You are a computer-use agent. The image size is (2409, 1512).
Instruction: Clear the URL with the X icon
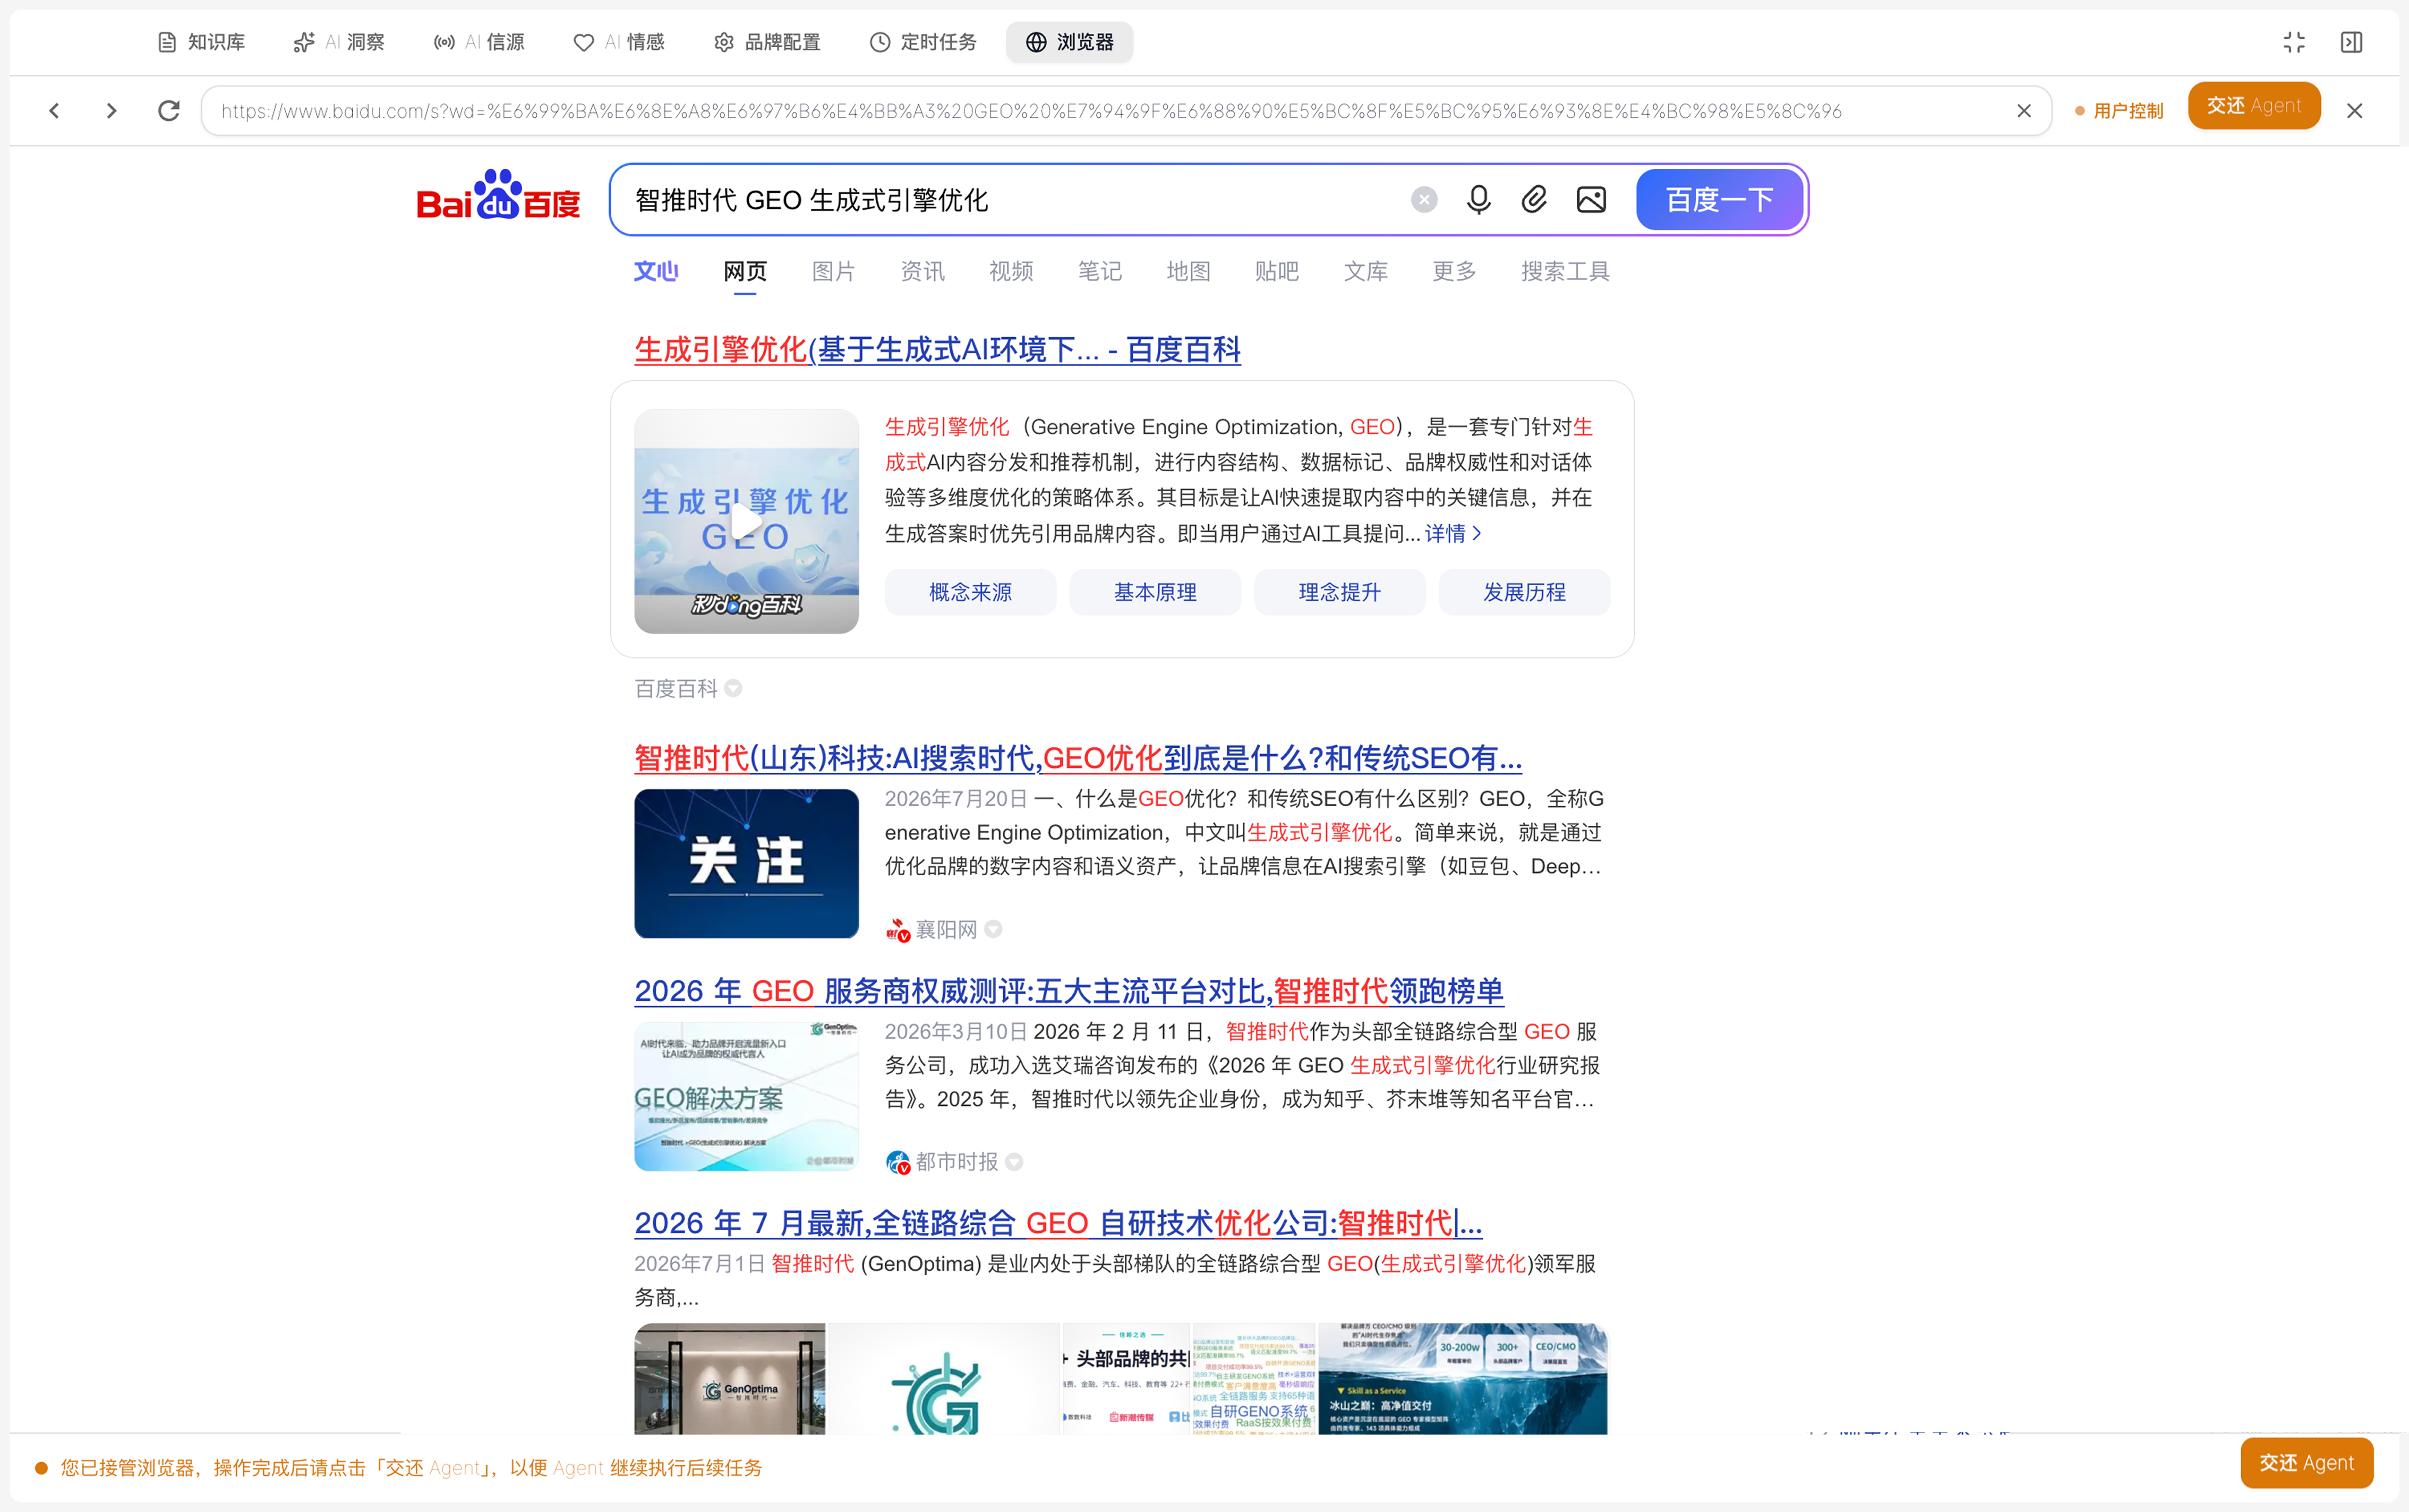point(2024,110)
